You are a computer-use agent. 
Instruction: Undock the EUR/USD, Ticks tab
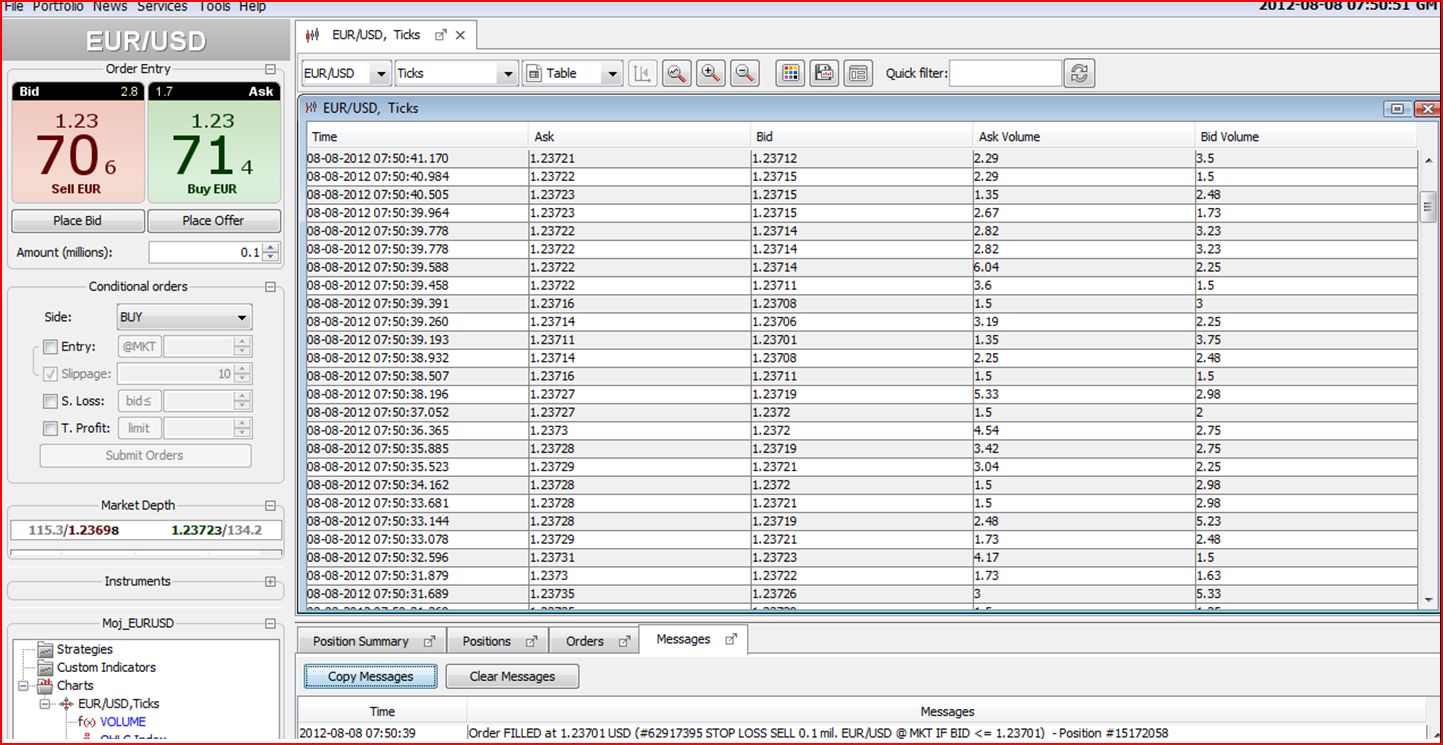[440, 35]
